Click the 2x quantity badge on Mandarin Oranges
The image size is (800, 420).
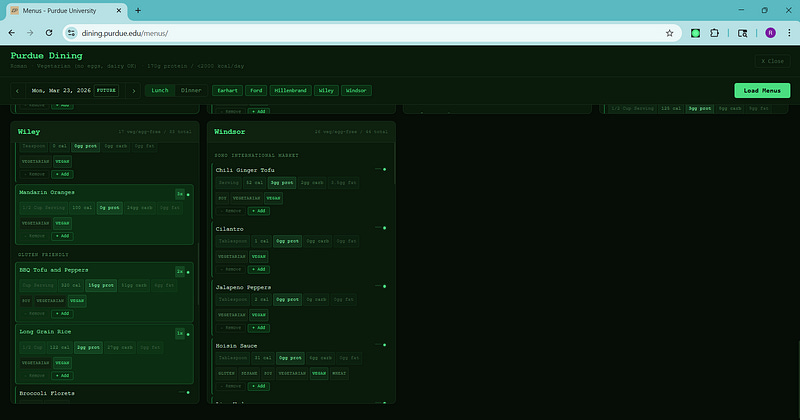[x=180, y=194]
